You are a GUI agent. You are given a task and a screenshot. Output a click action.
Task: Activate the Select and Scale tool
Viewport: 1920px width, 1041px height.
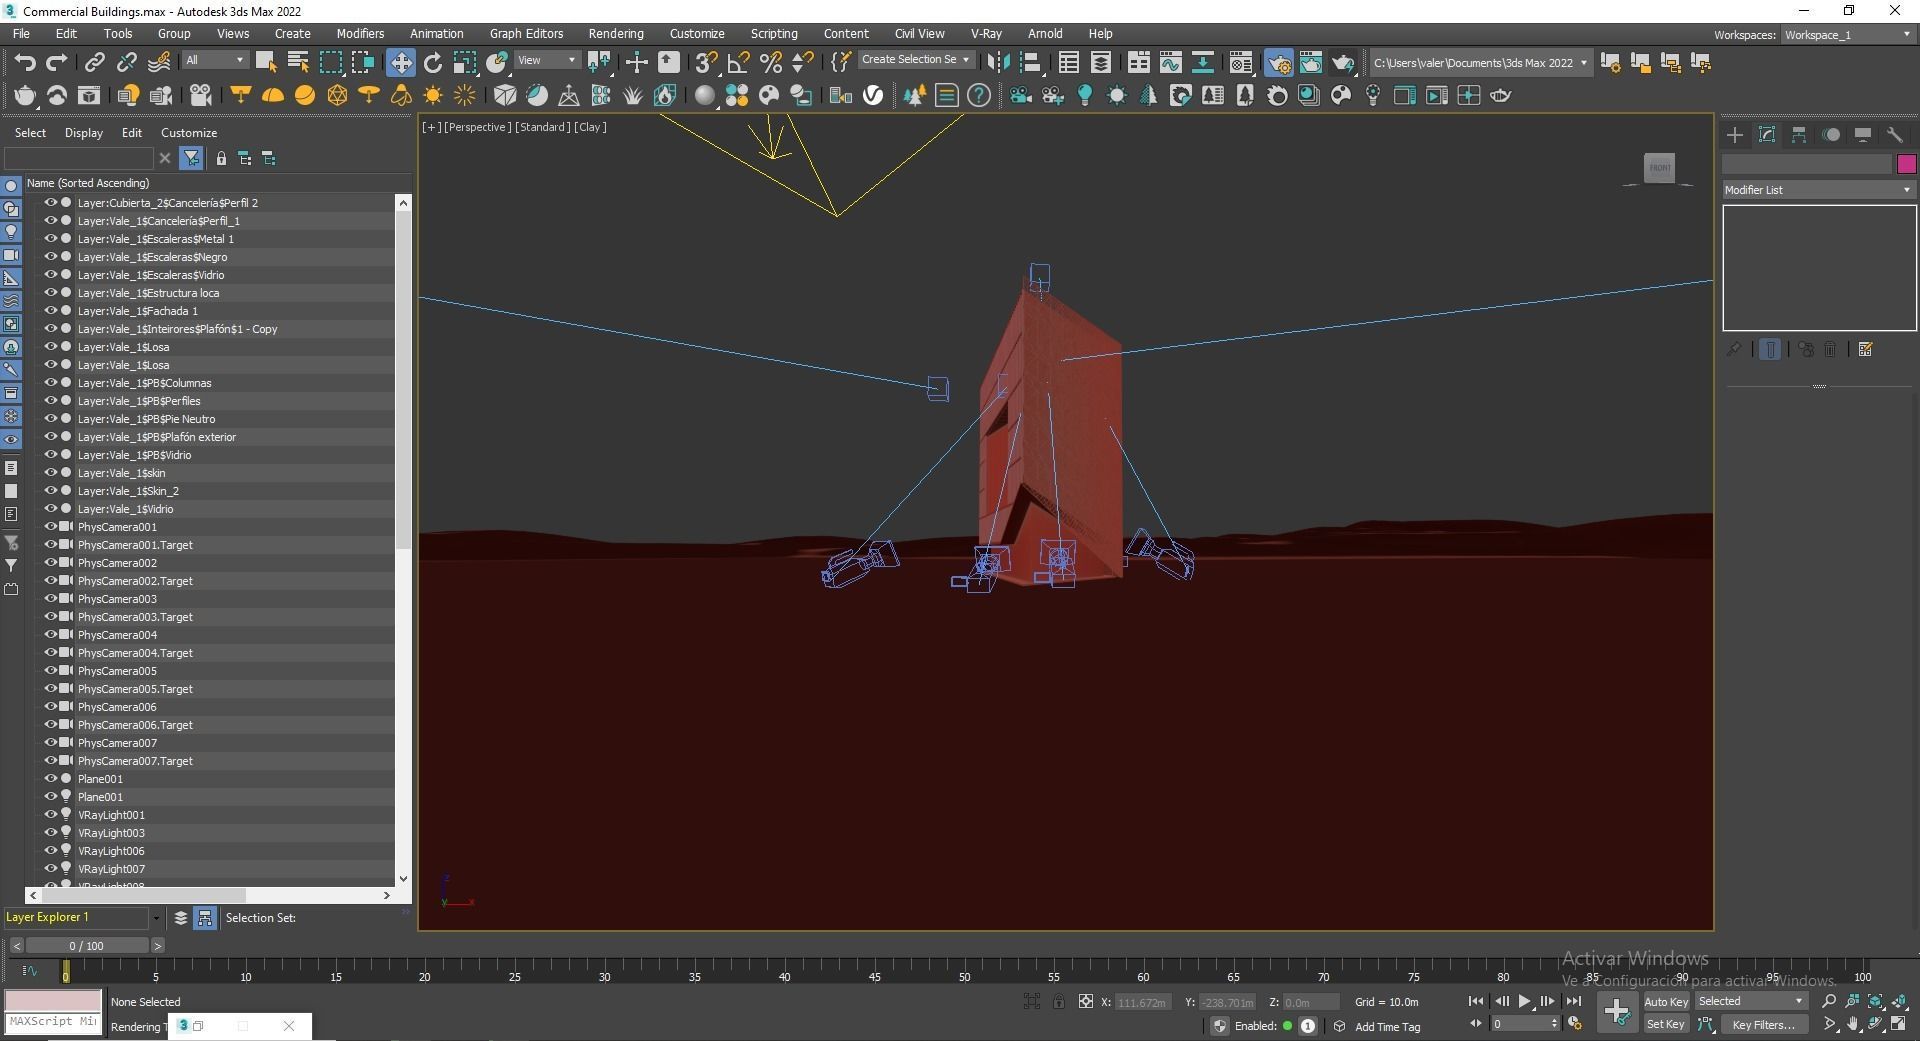click(465, 62)
